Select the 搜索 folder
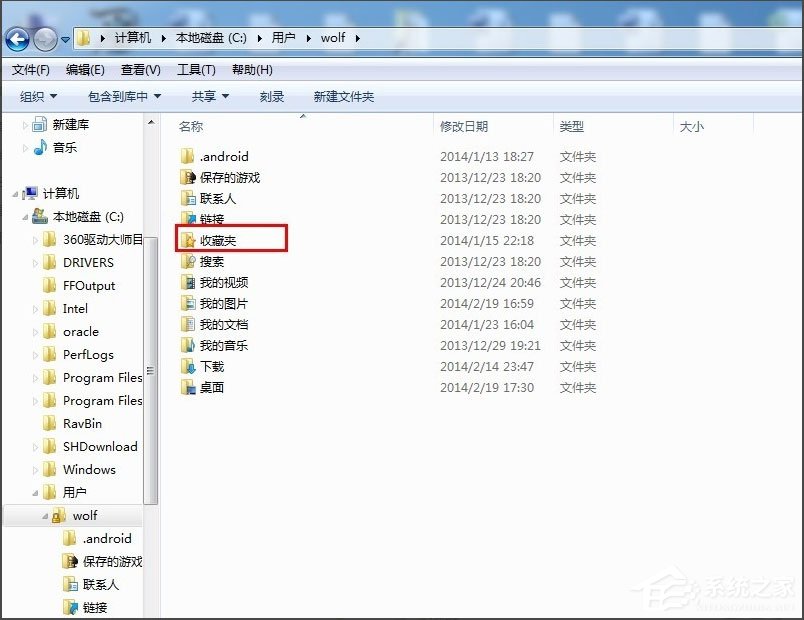The height and width of the screenshot is (620, 804). 207,261
